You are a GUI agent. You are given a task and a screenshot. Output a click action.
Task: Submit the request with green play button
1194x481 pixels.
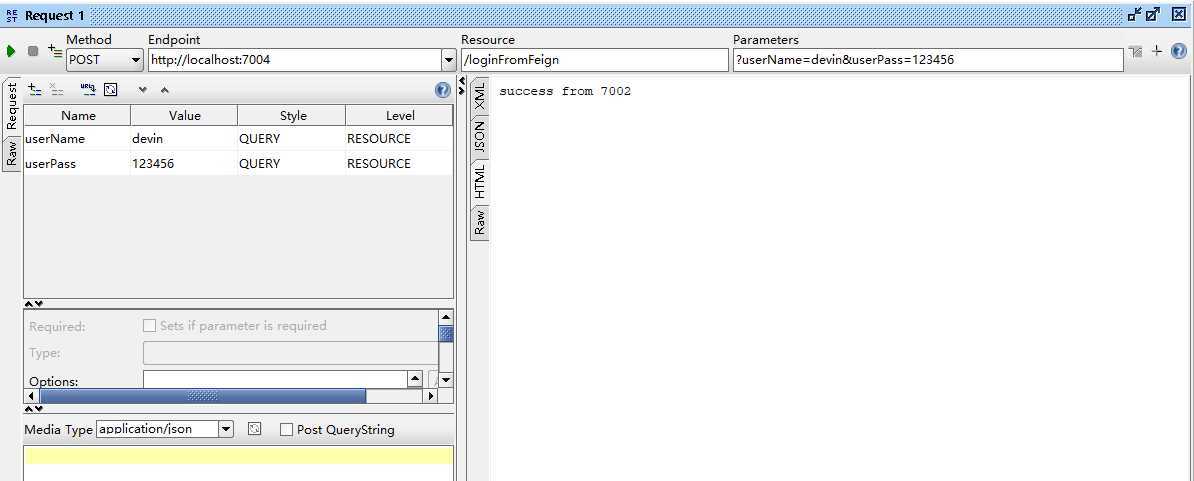(11, 52)
